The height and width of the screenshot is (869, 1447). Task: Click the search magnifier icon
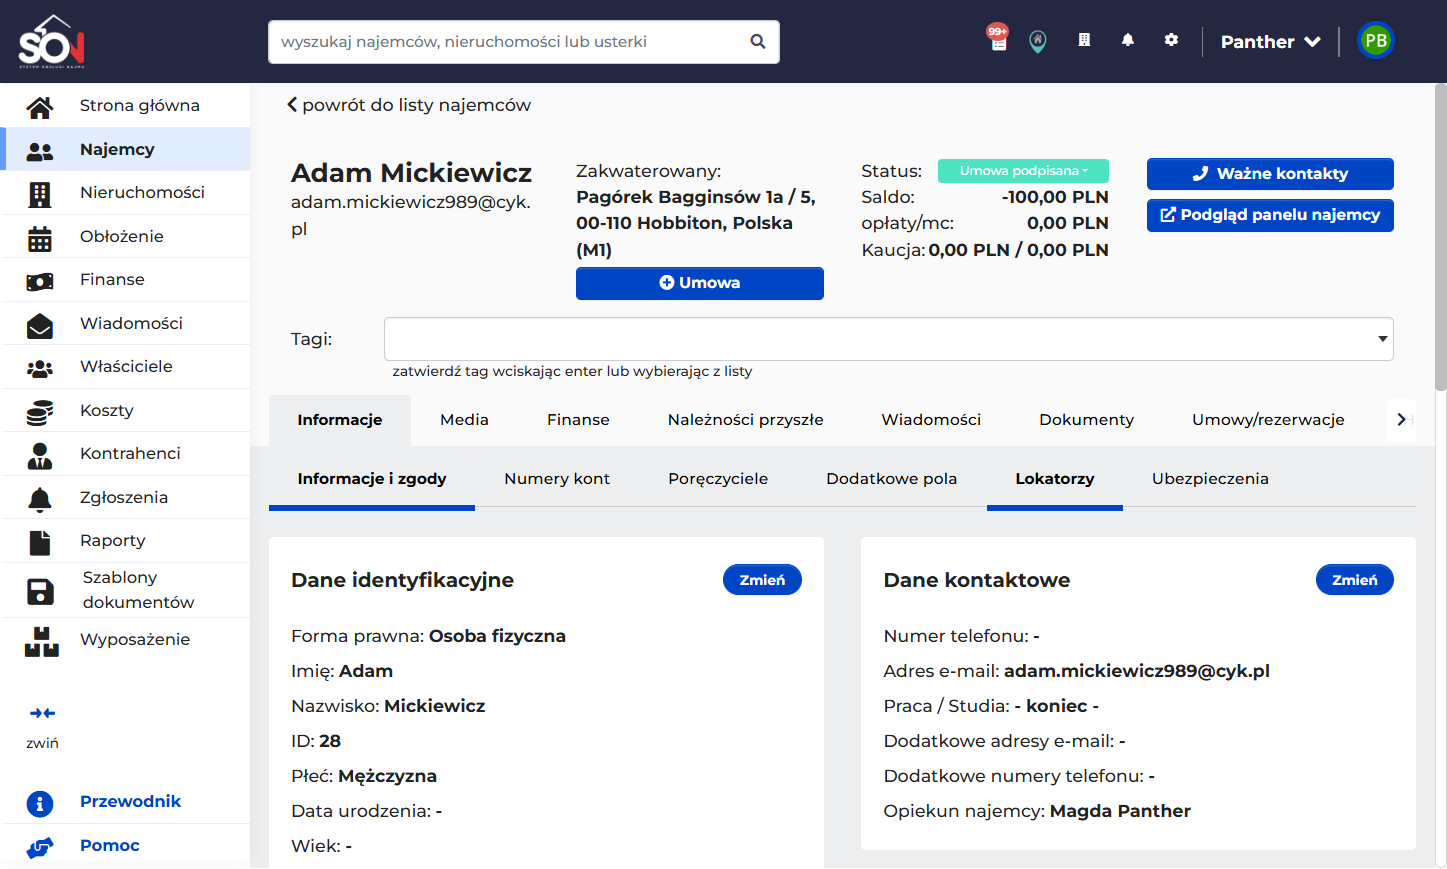click(x=758, y=42)
